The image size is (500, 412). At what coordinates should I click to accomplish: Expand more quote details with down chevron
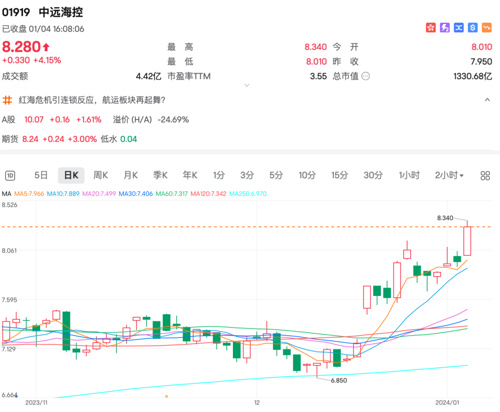247,85
